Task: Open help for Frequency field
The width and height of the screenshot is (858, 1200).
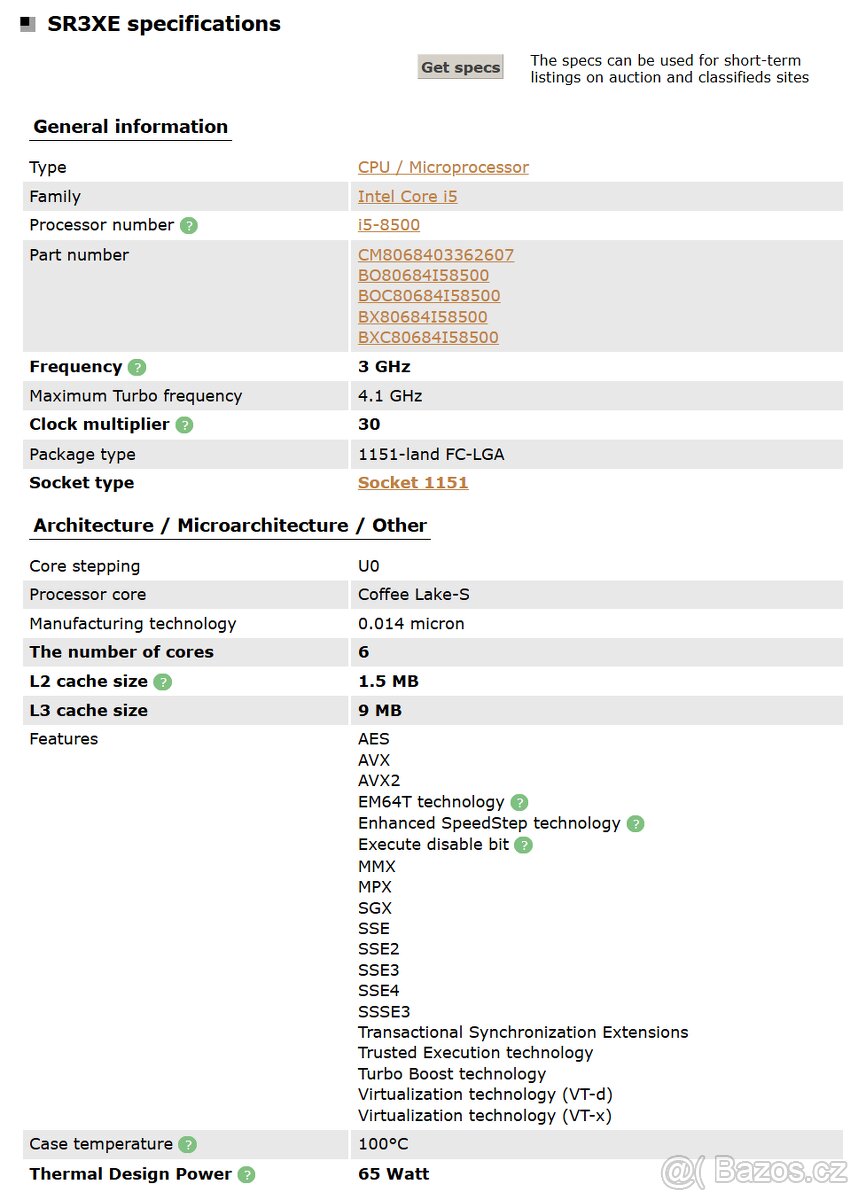Action: click(x=136, y=367)
